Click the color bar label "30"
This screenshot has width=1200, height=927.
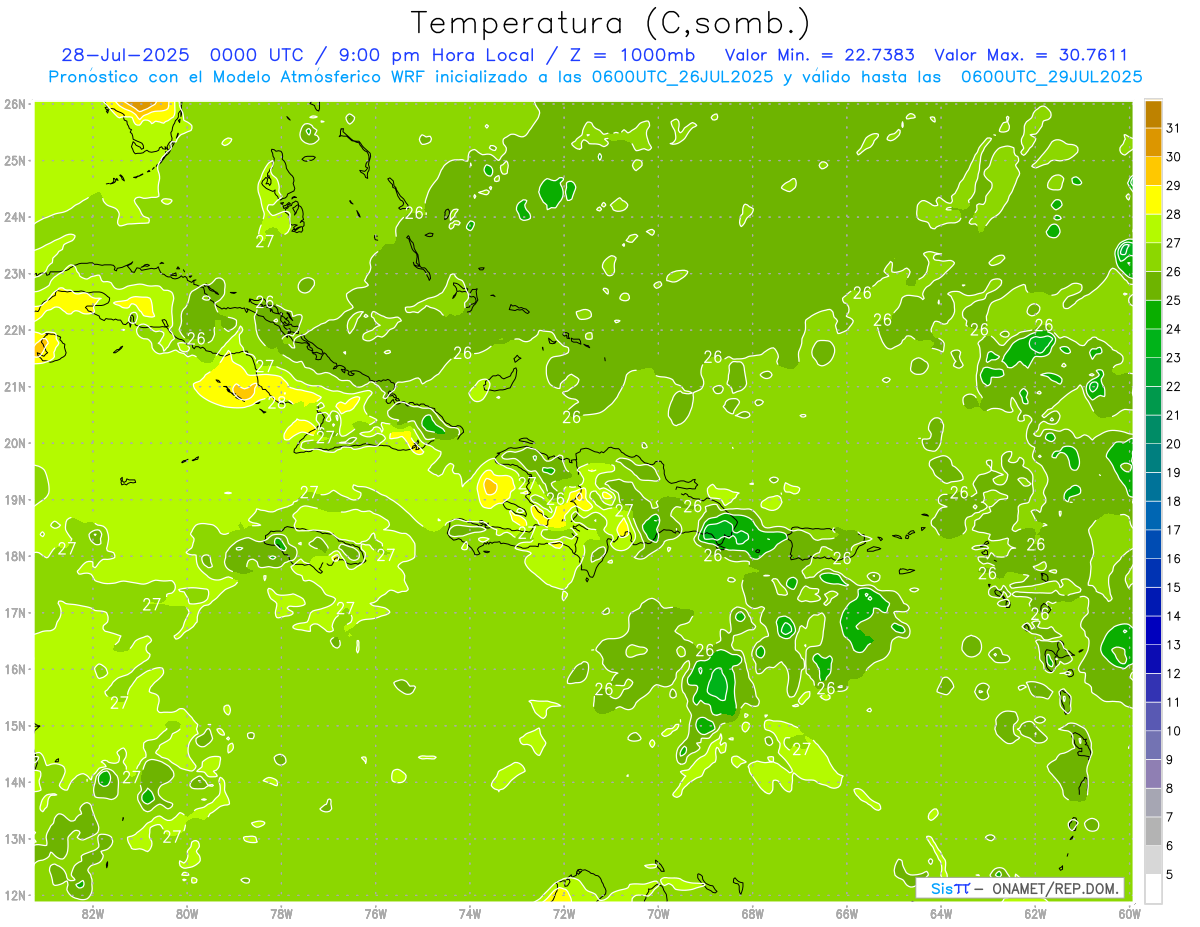click(x=1173, y=156)
